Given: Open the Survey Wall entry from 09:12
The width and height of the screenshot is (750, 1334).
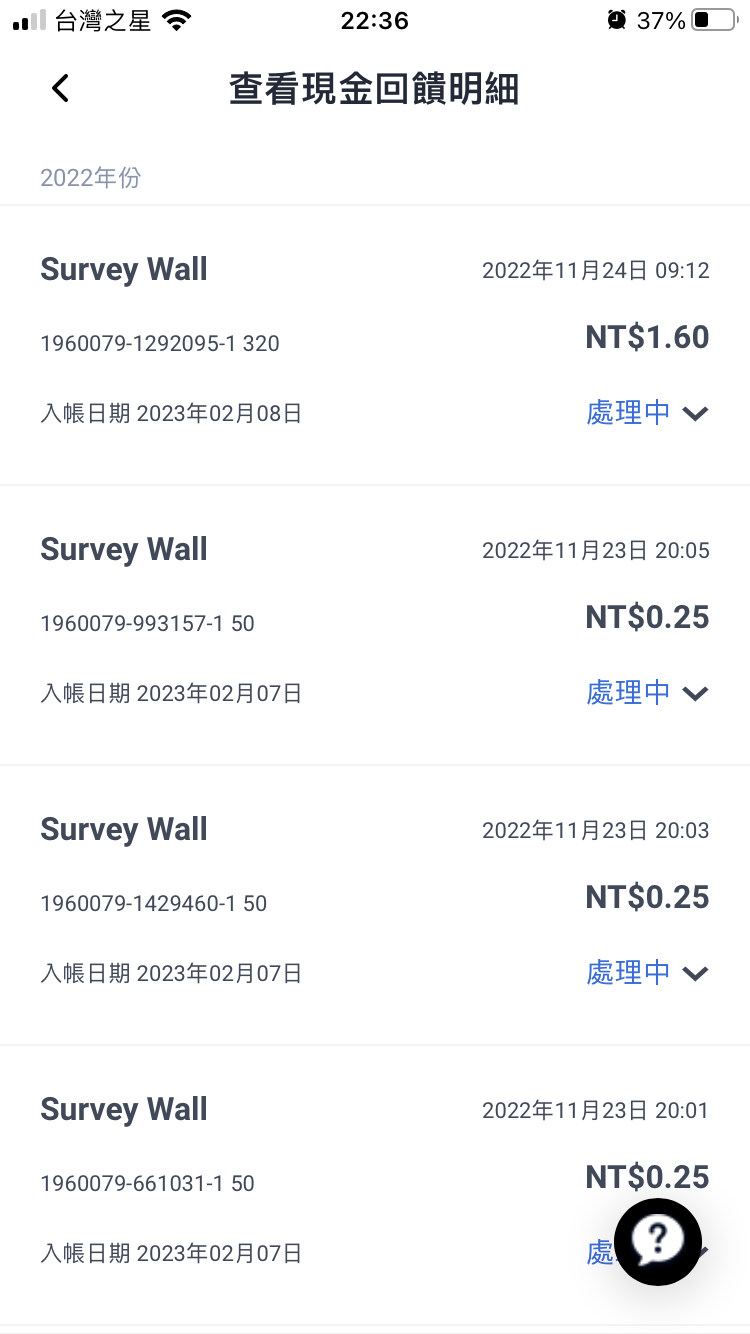Looking at the screenshot, I should point(375,346).
